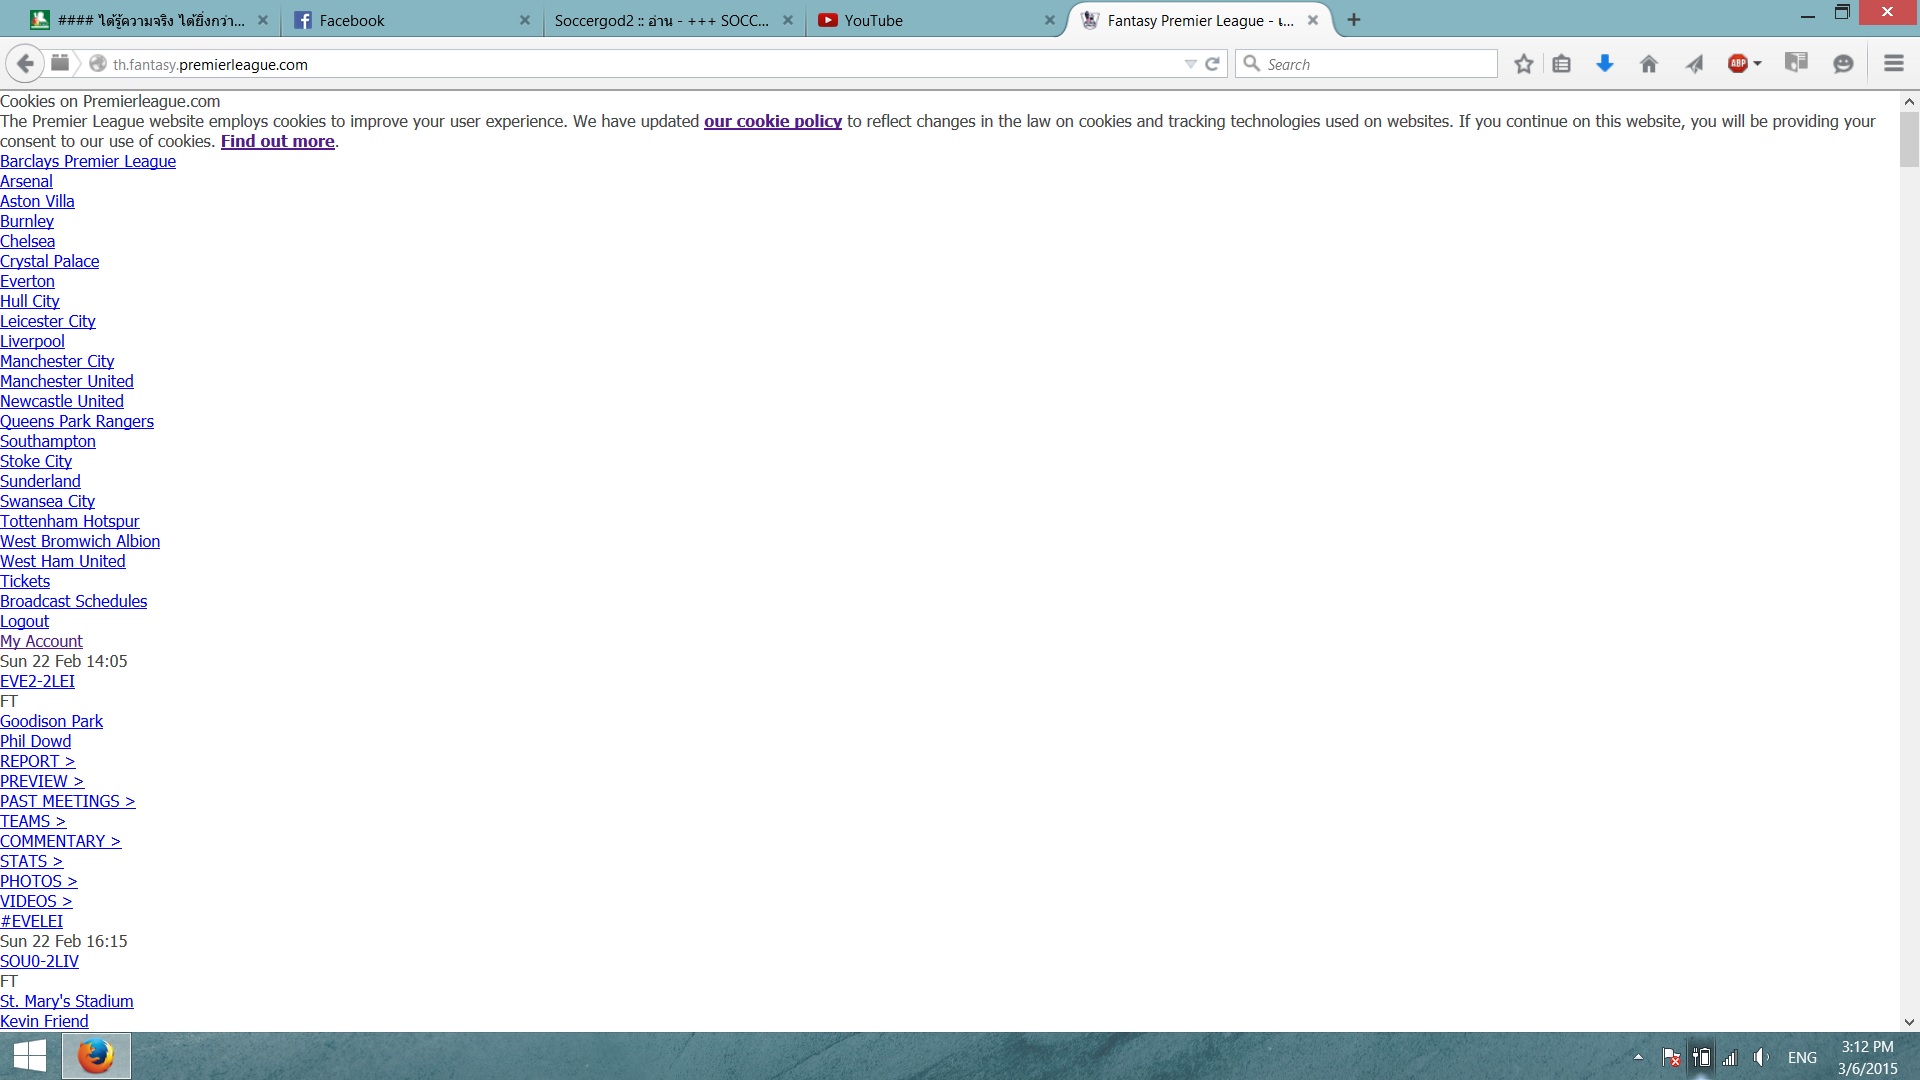Click the Logout link
The image size is (1920, 1080).
[x=24, y=621]
